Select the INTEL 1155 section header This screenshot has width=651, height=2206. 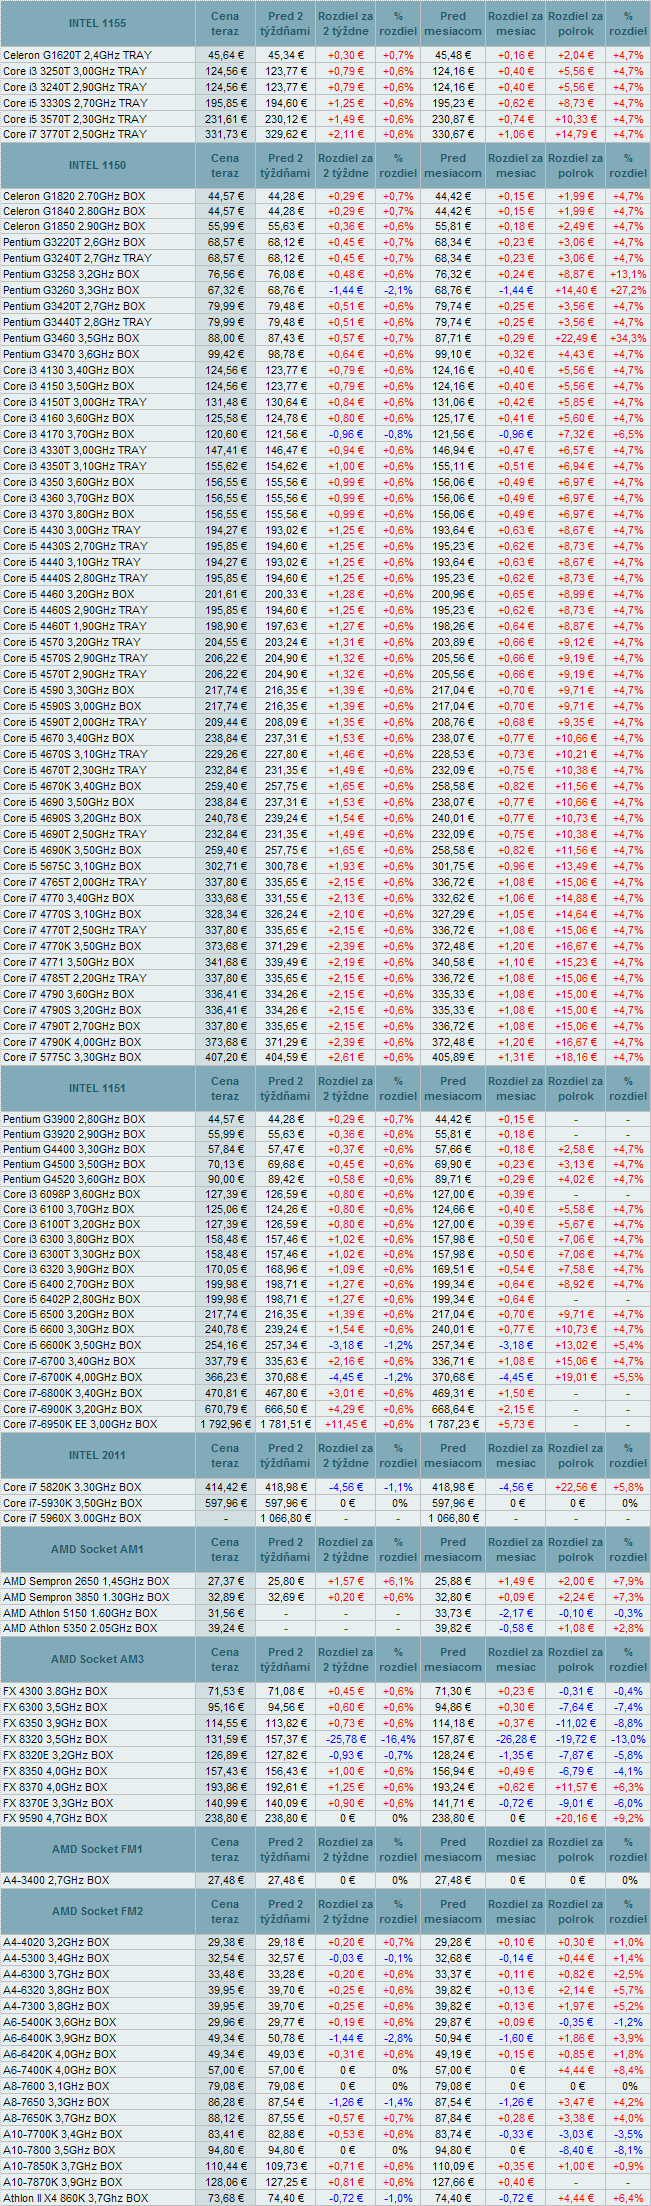pyautogui.click(x=98, y=23)
